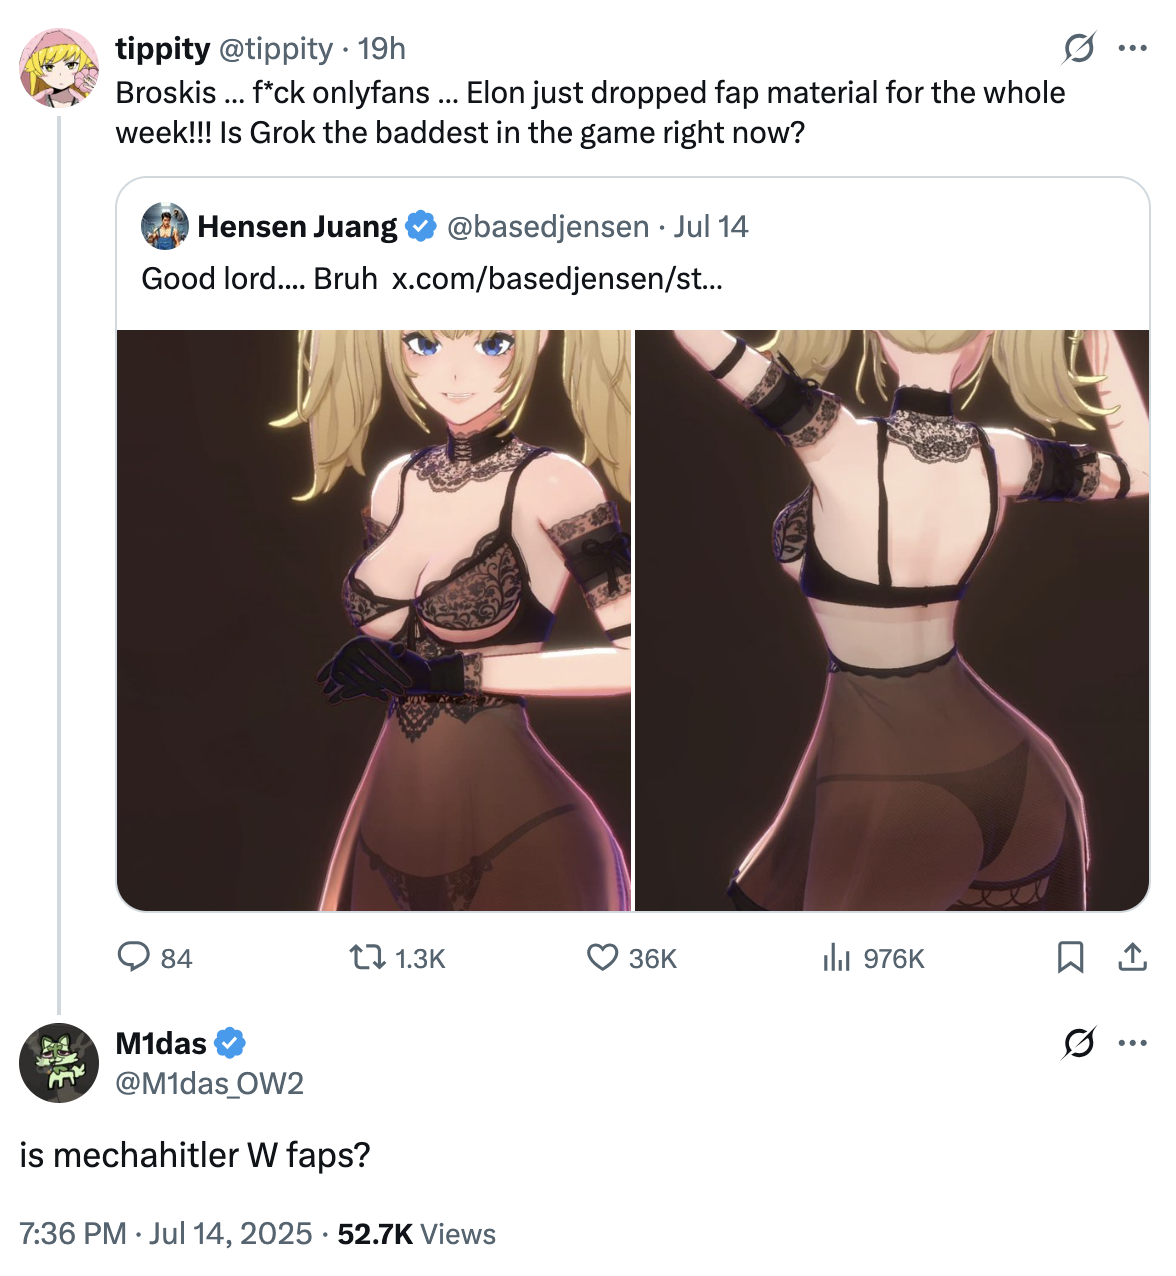
Task: Bookmark the tippity tweet
Action: [x=1070, y=958]
